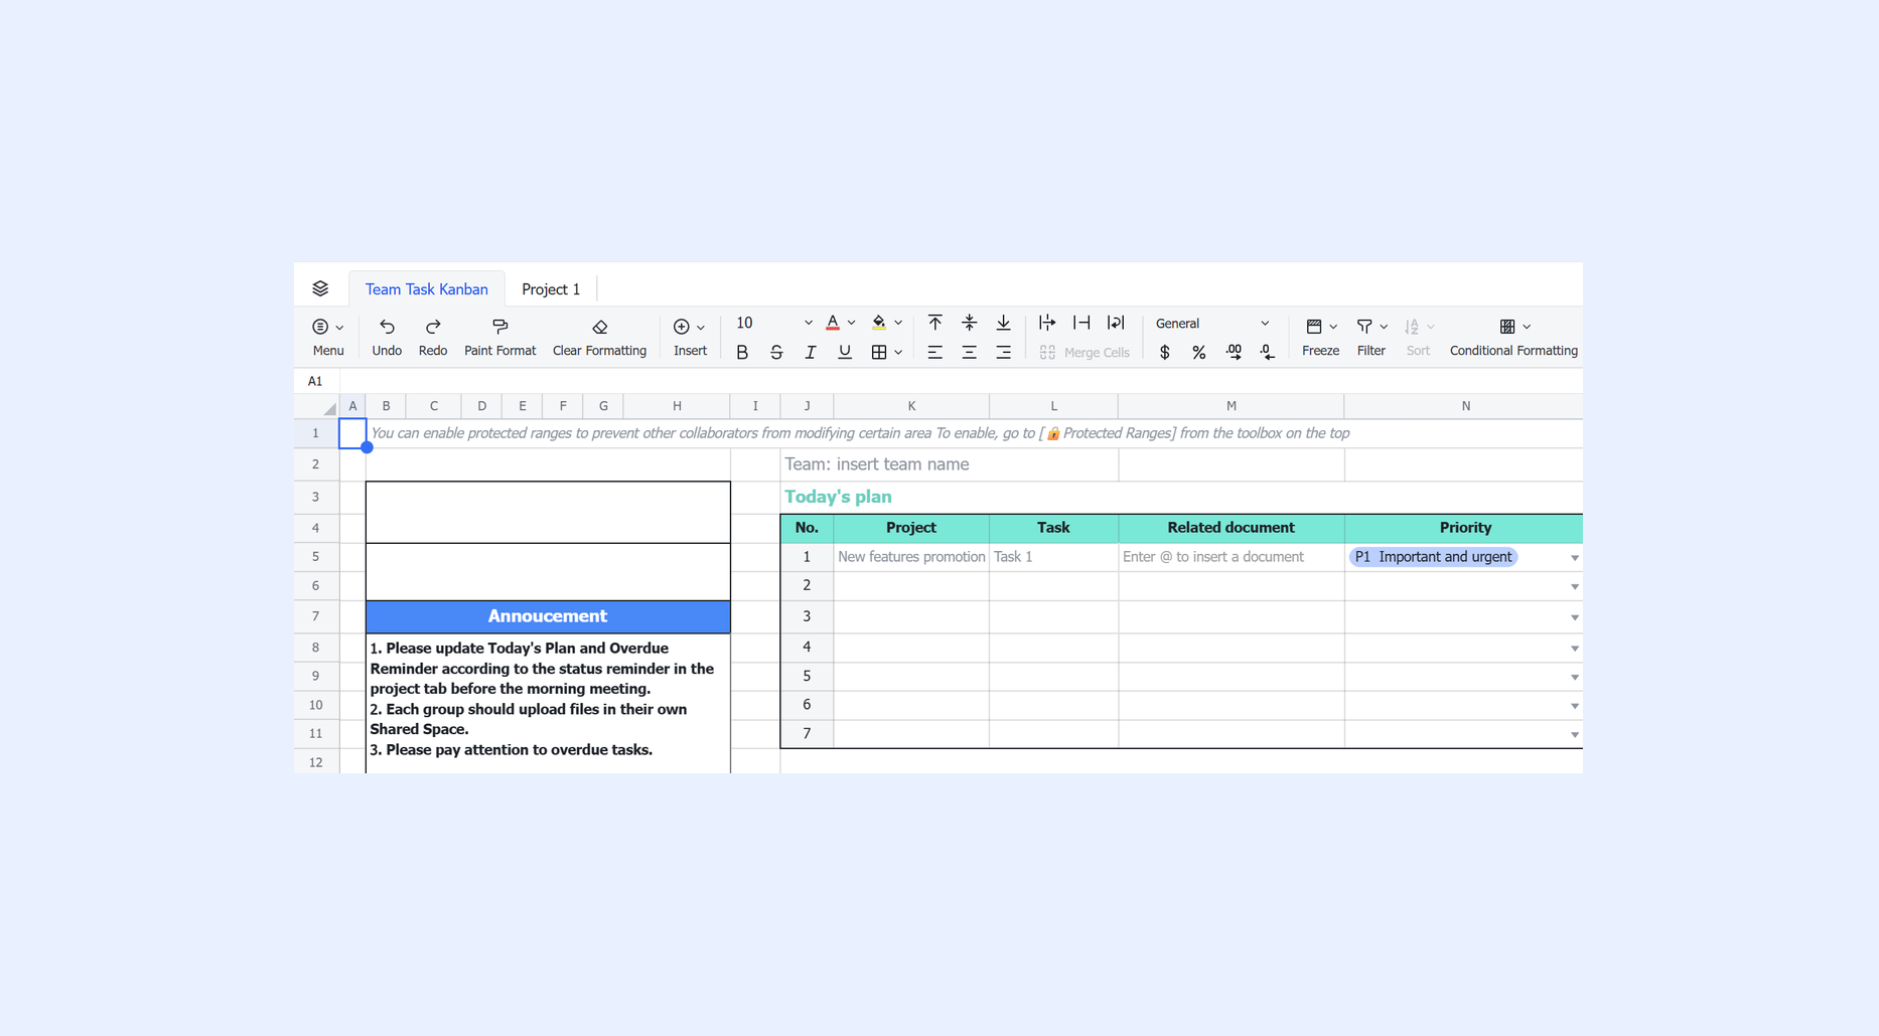Open the Freeze options

1320,337
